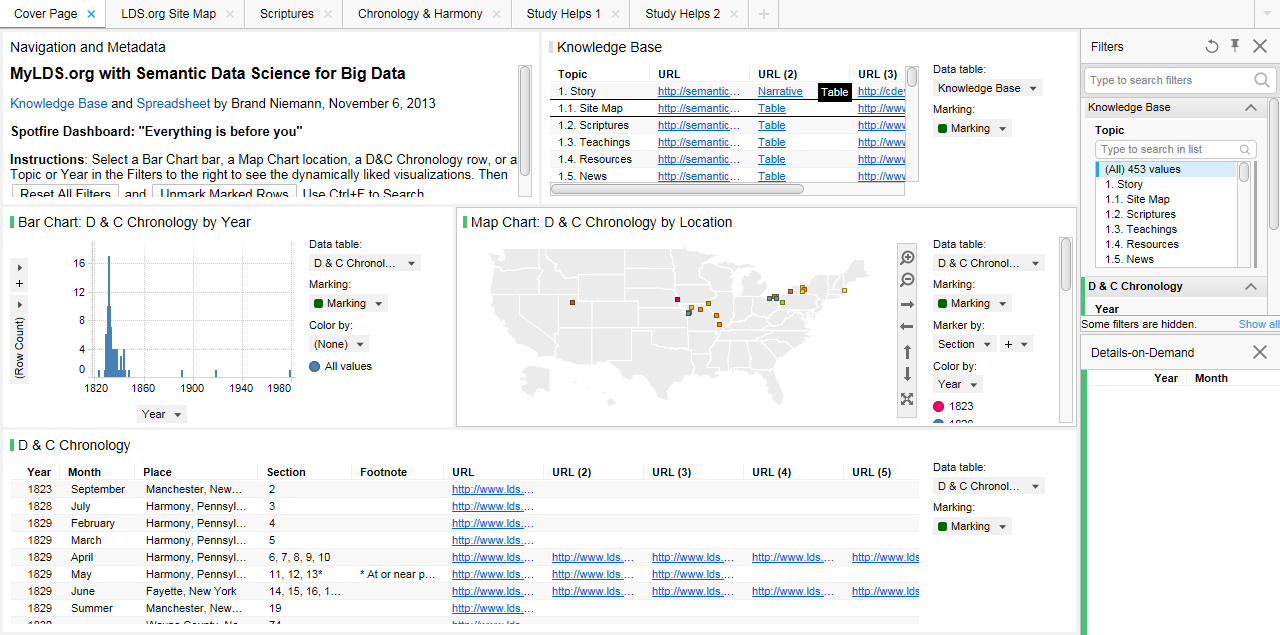Close the Scriptures tab

coord(328,14)
